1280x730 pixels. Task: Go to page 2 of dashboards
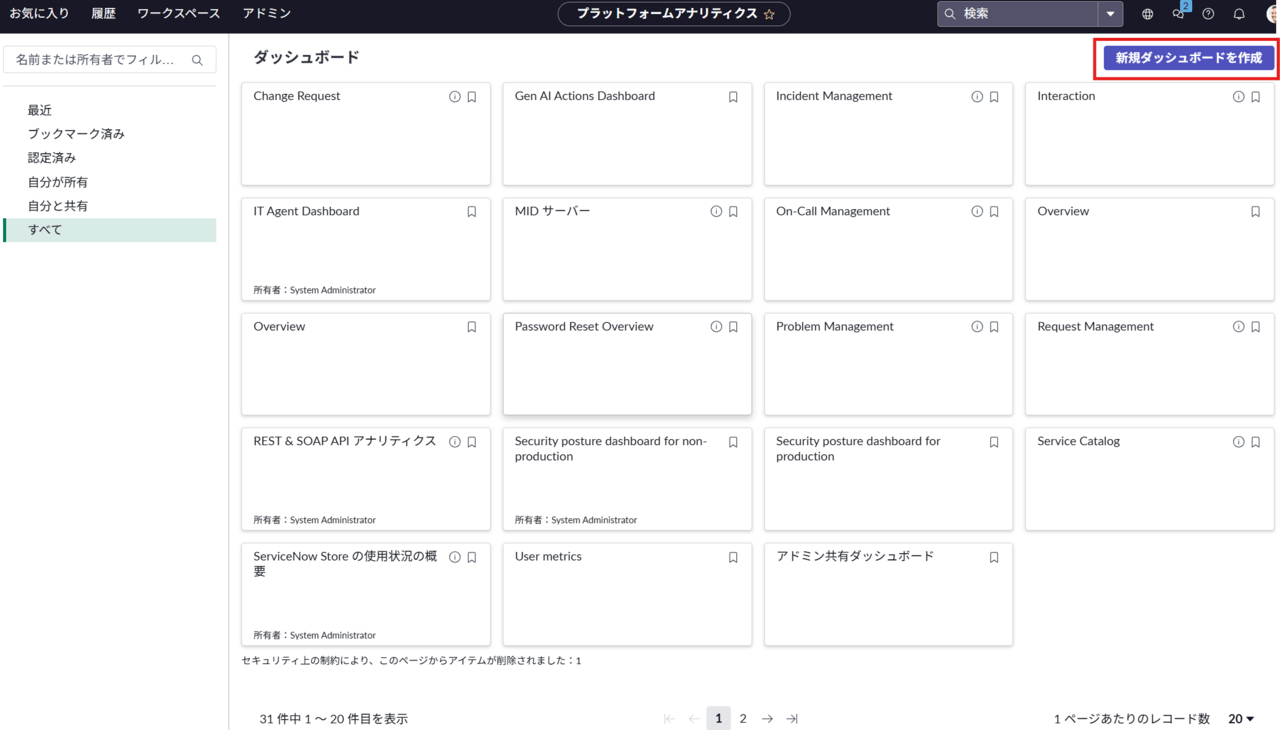[x=743, y=719]
